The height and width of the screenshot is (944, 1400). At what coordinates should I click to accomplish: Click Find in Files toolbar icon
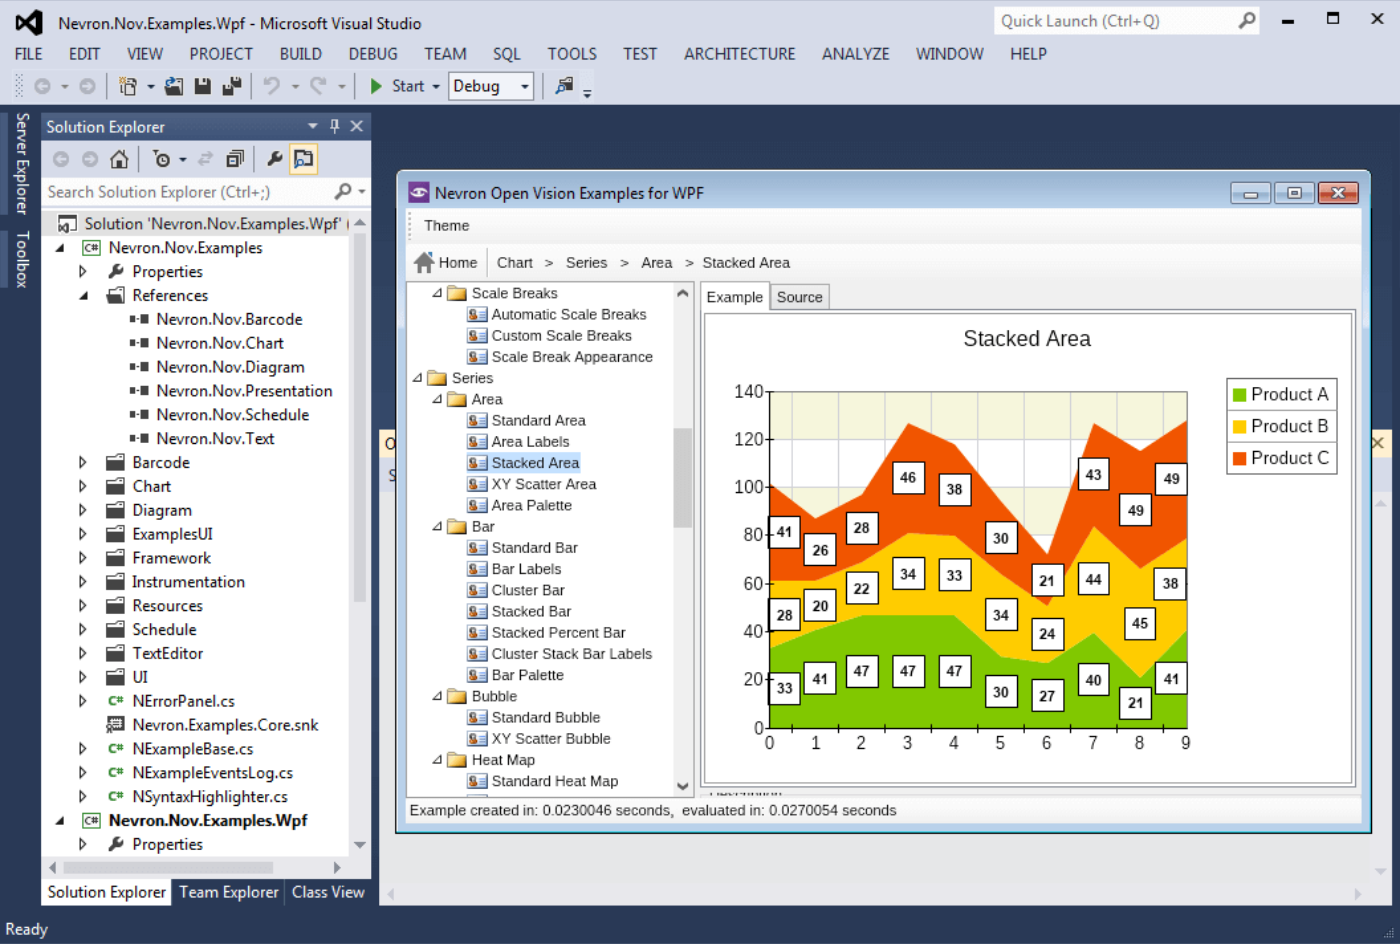(x=565, y=87)
